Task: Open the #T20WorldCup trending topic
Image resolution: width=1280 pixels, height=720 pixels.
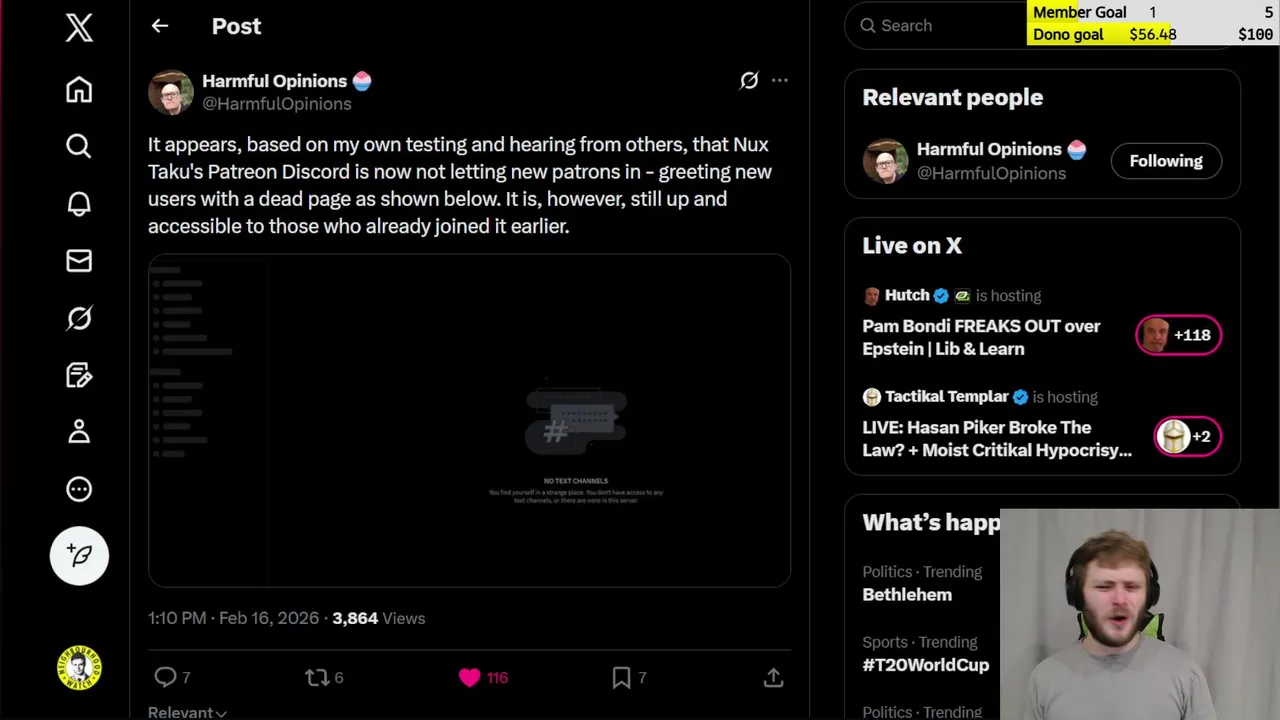Action: (925, 664)
